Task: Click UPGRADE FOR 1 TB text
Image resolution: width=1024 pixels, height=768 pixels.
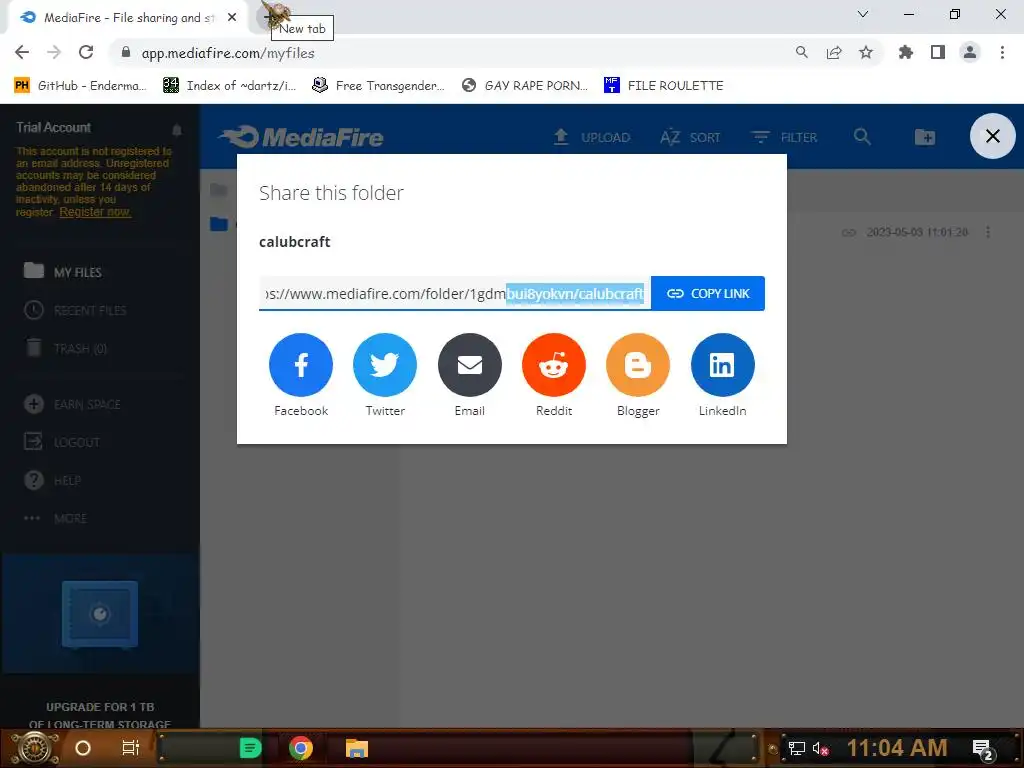Action: pyautogui.click(x=100, y=707)
